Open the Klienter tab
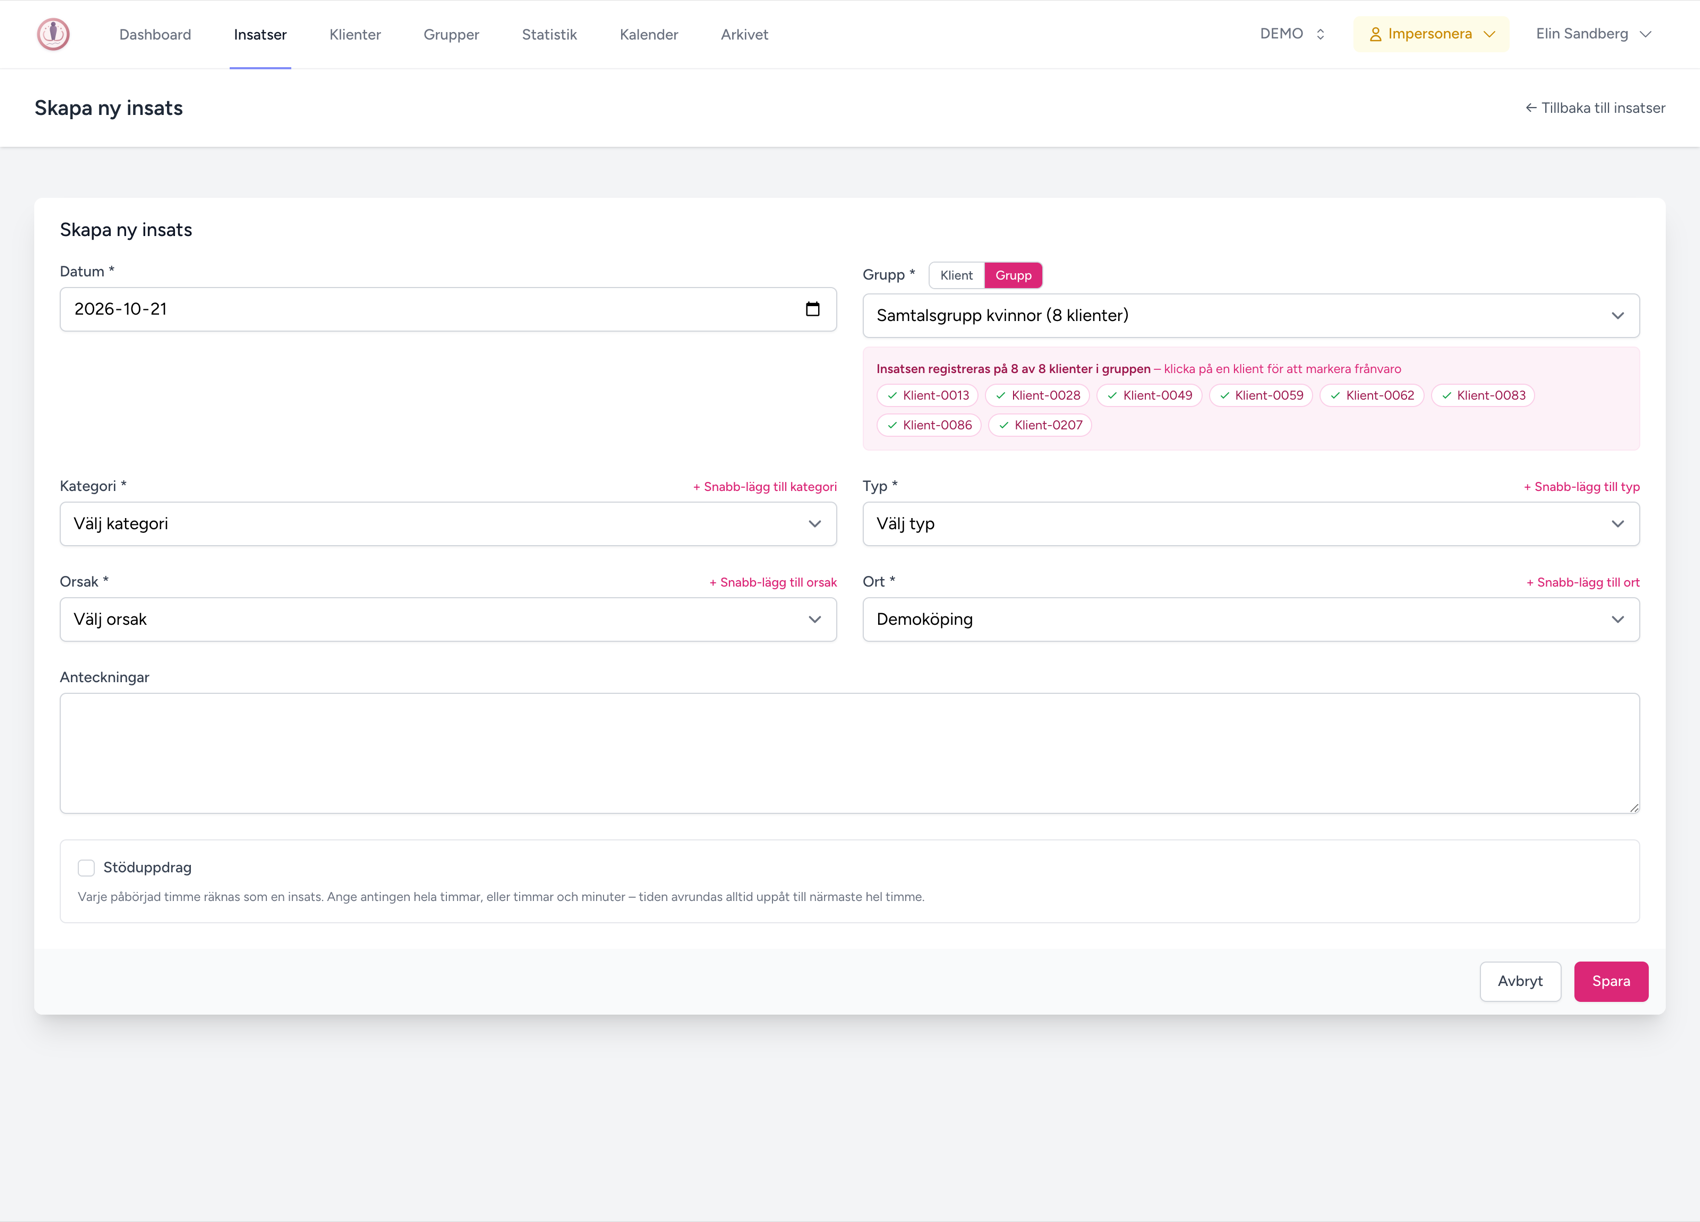1700x1222 pixels. (x=355, y=35)
